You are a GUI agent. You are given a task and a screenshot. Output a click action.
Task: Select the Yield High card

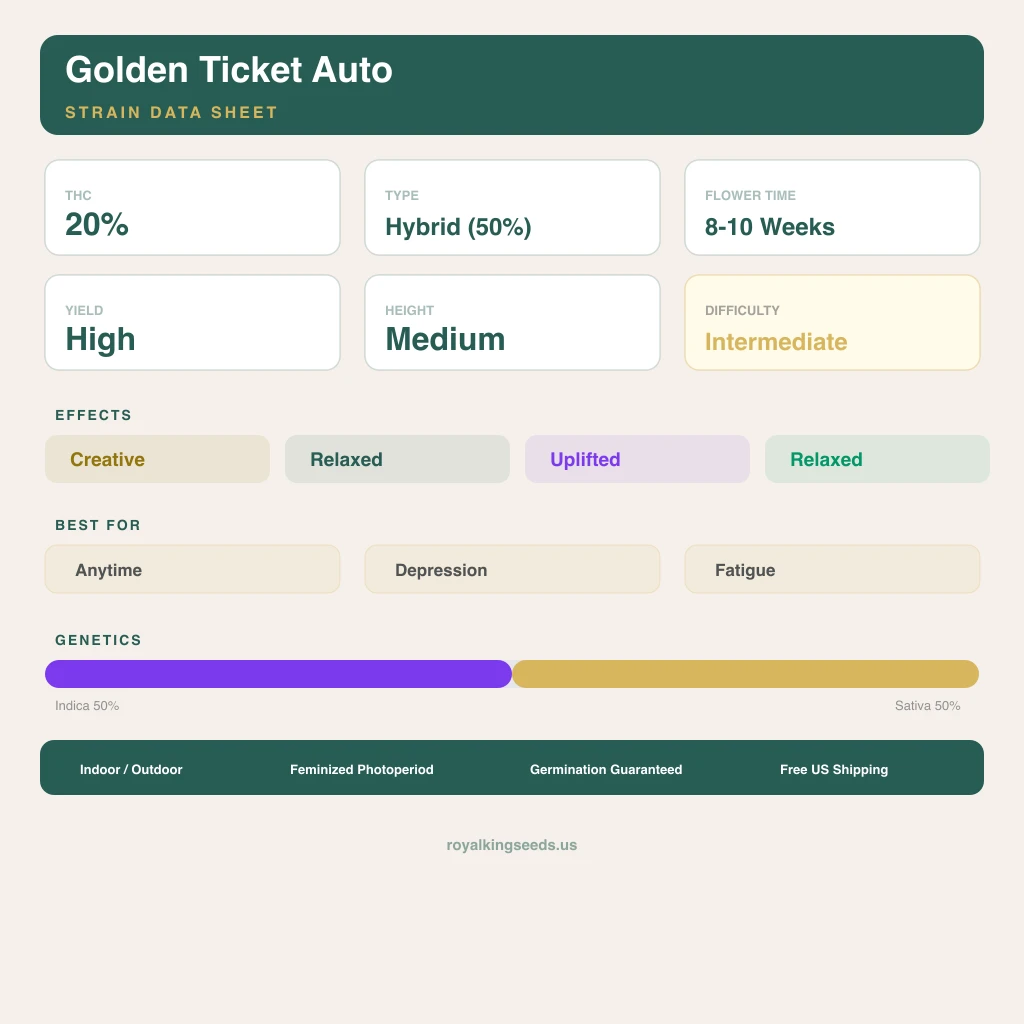click(192, 323)
